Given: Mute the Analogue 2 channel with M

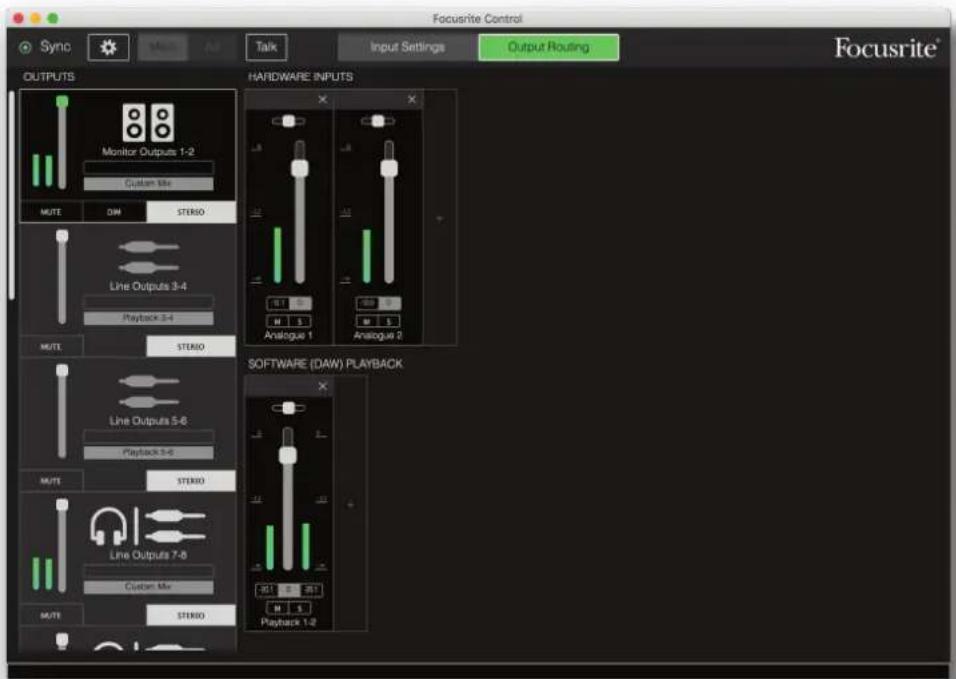Looking at the screenshot, I should (x=366, y=321).
